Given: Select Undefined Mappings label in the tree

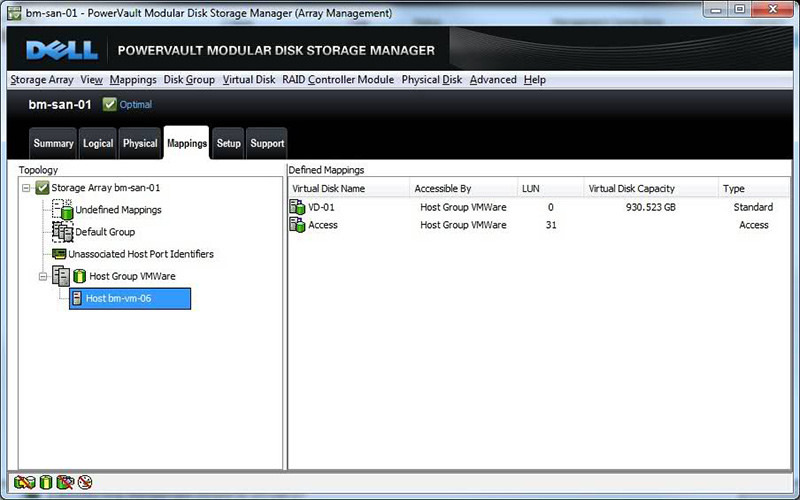Looking at the screenshot, I should coord(118,210).
